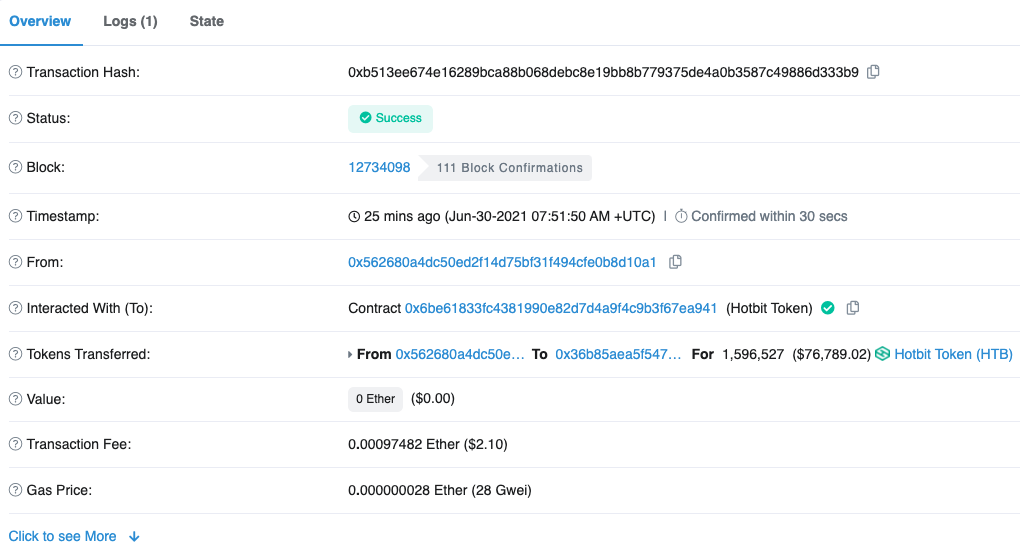
Task: Expand the Tokens Transferred triangle arrow
Action: point(350,355)
